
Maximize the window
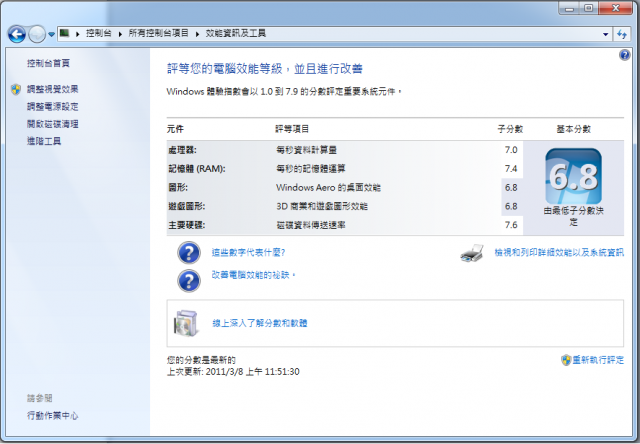coord(589,8)
